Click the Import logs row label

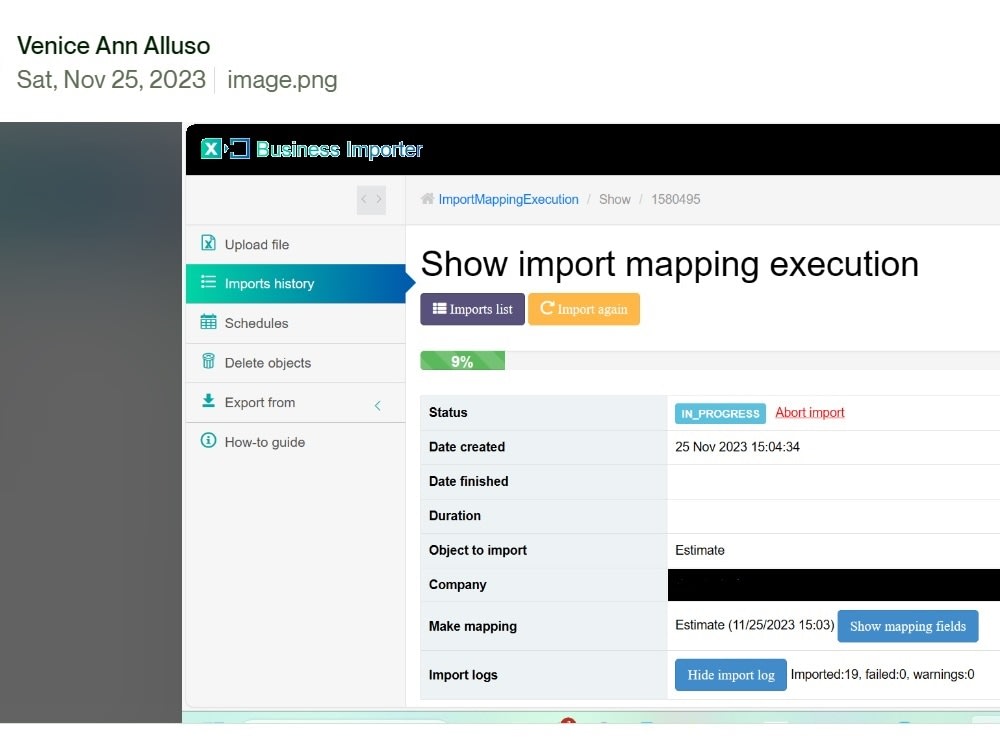point(463,675)
